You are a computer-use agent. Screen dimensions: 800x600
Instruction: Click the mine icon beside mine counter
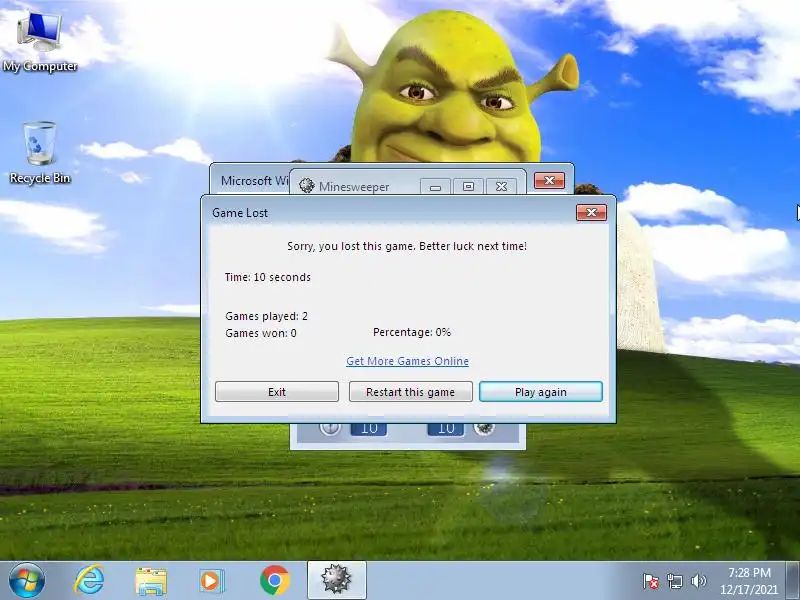(484, 428)
